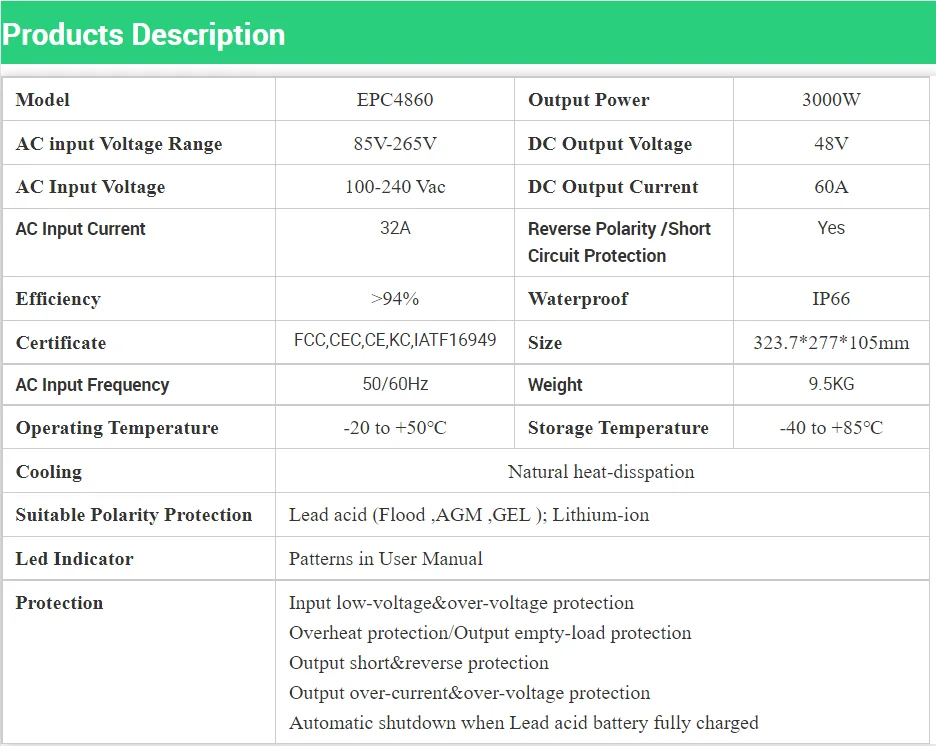Click the Patterns in User Manual text

tap(386, 559)
